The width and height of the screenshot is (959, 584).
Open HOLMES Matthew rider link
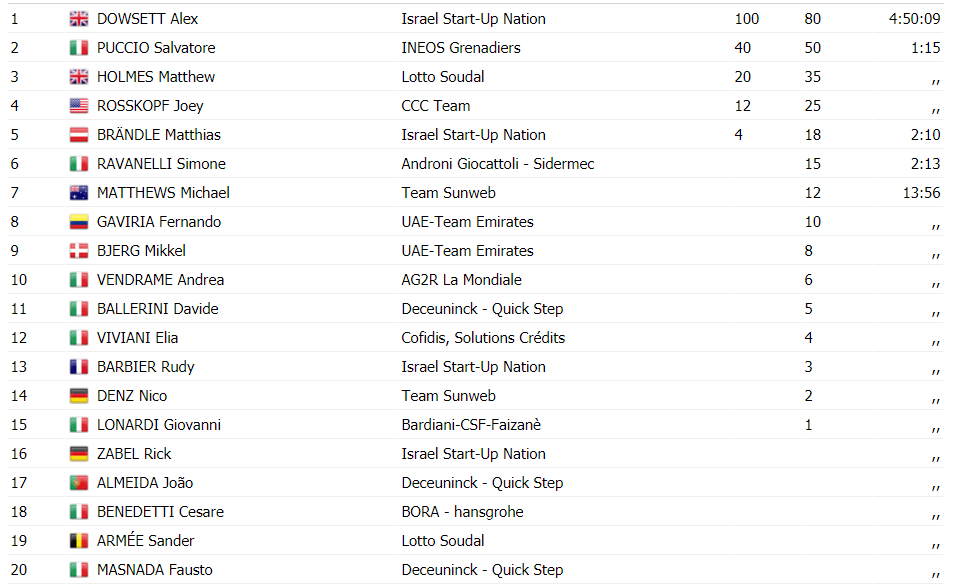click(156, 77)
